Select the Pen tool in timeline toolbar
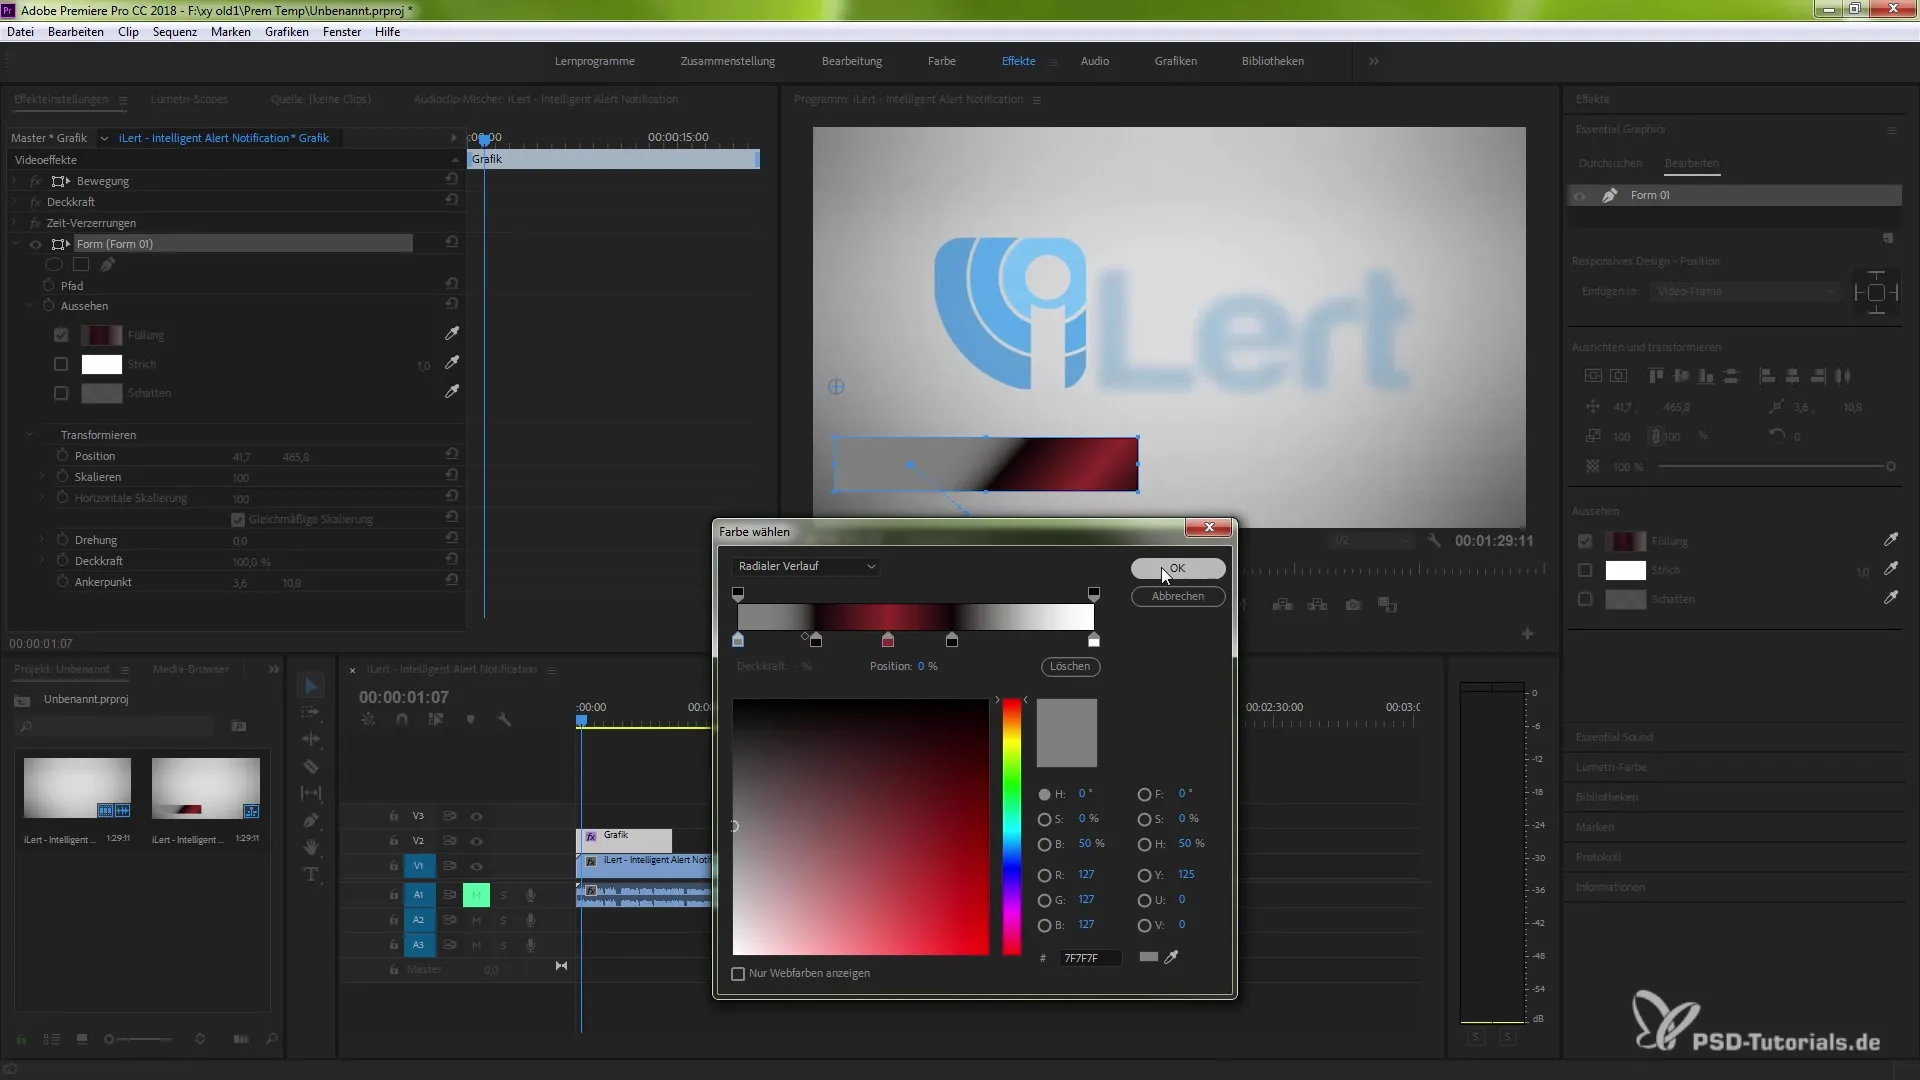This screenshot has height=1080, width=1920. (x=311, y=820)
